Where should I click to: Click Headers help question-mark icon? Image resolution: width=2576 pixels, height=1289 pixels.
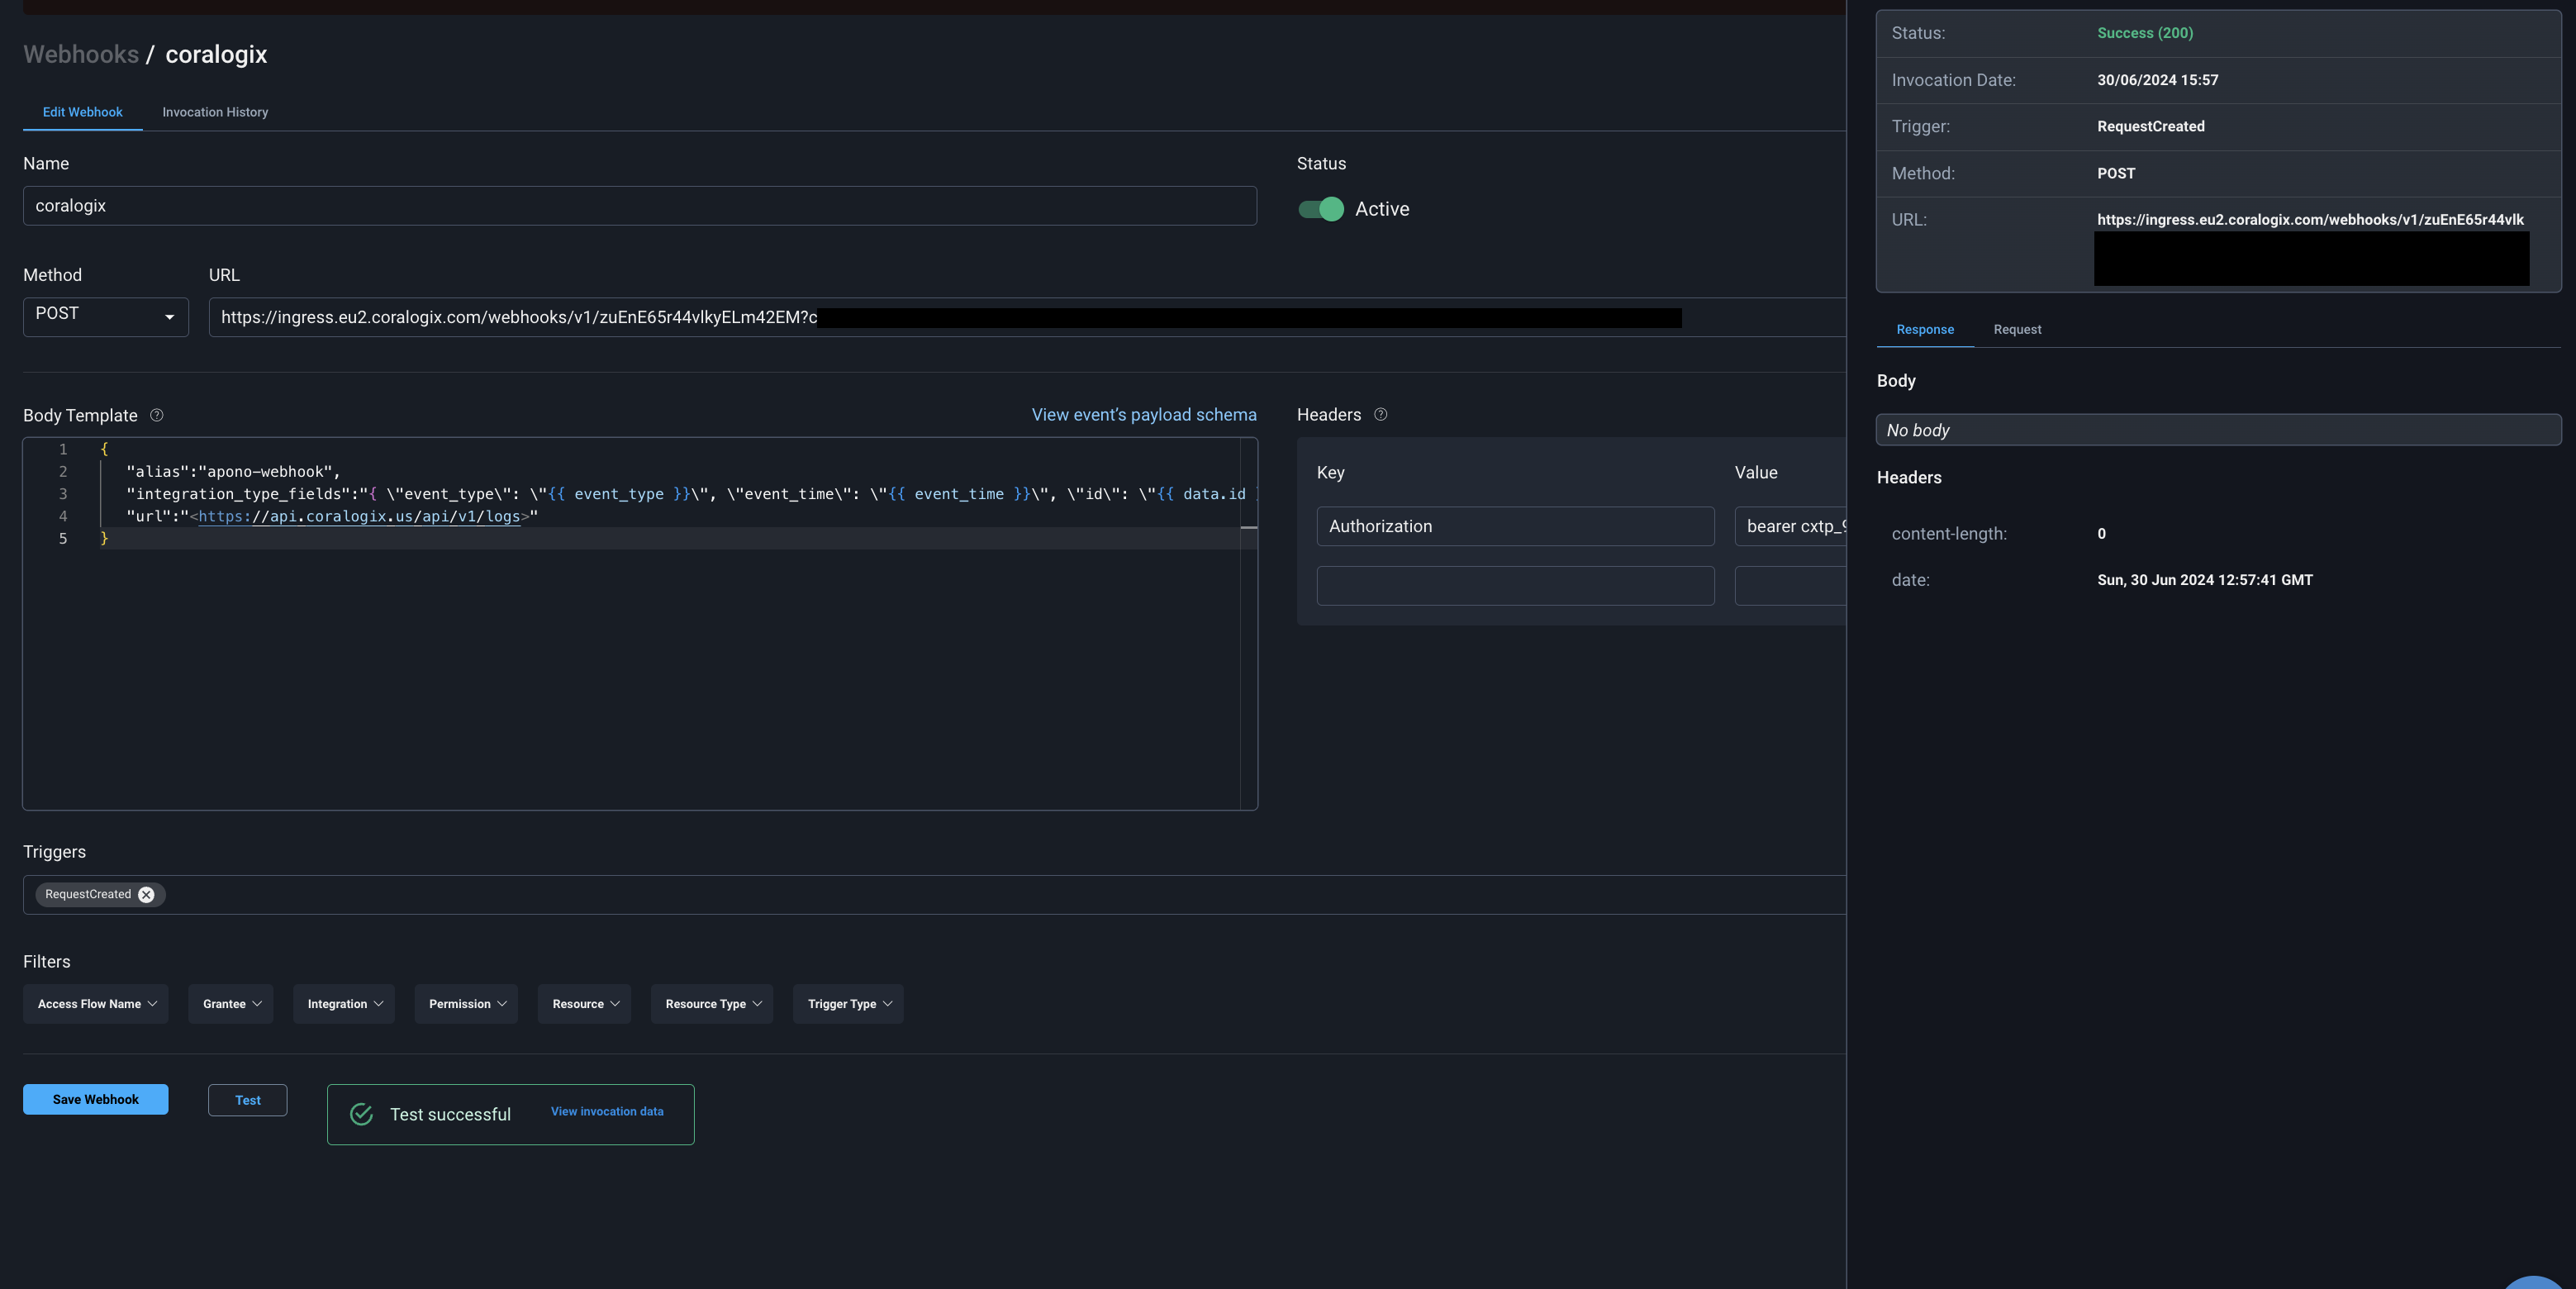(1380, 414)
